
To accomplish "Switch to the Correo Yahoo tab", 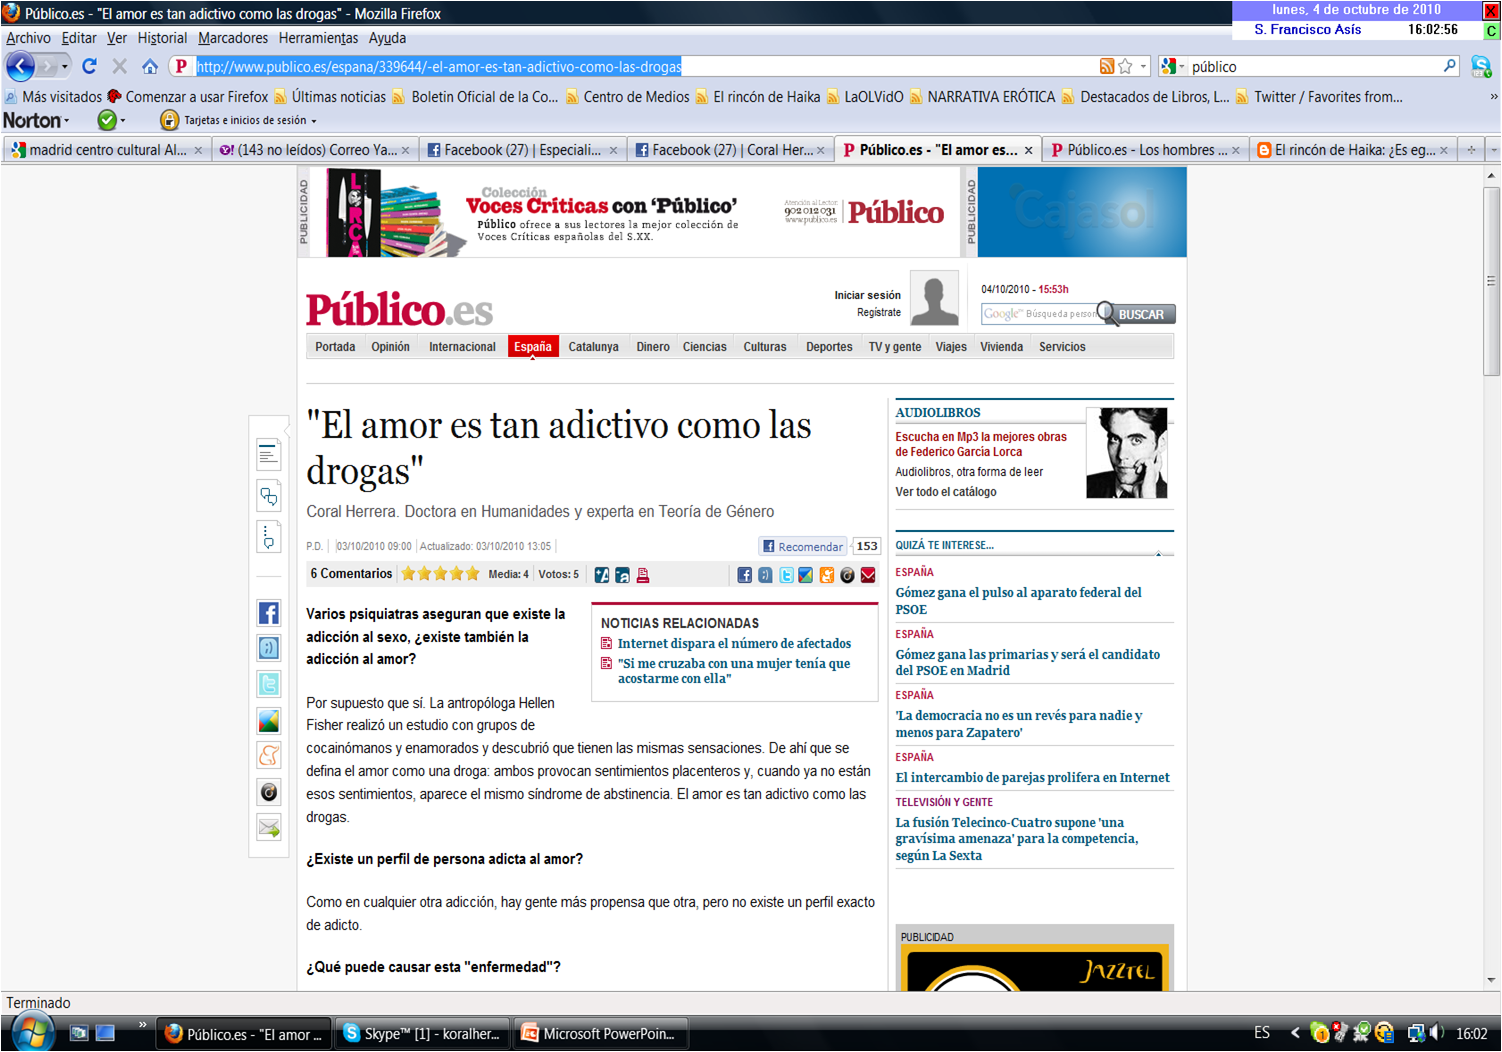I will [x=314, y=150].
